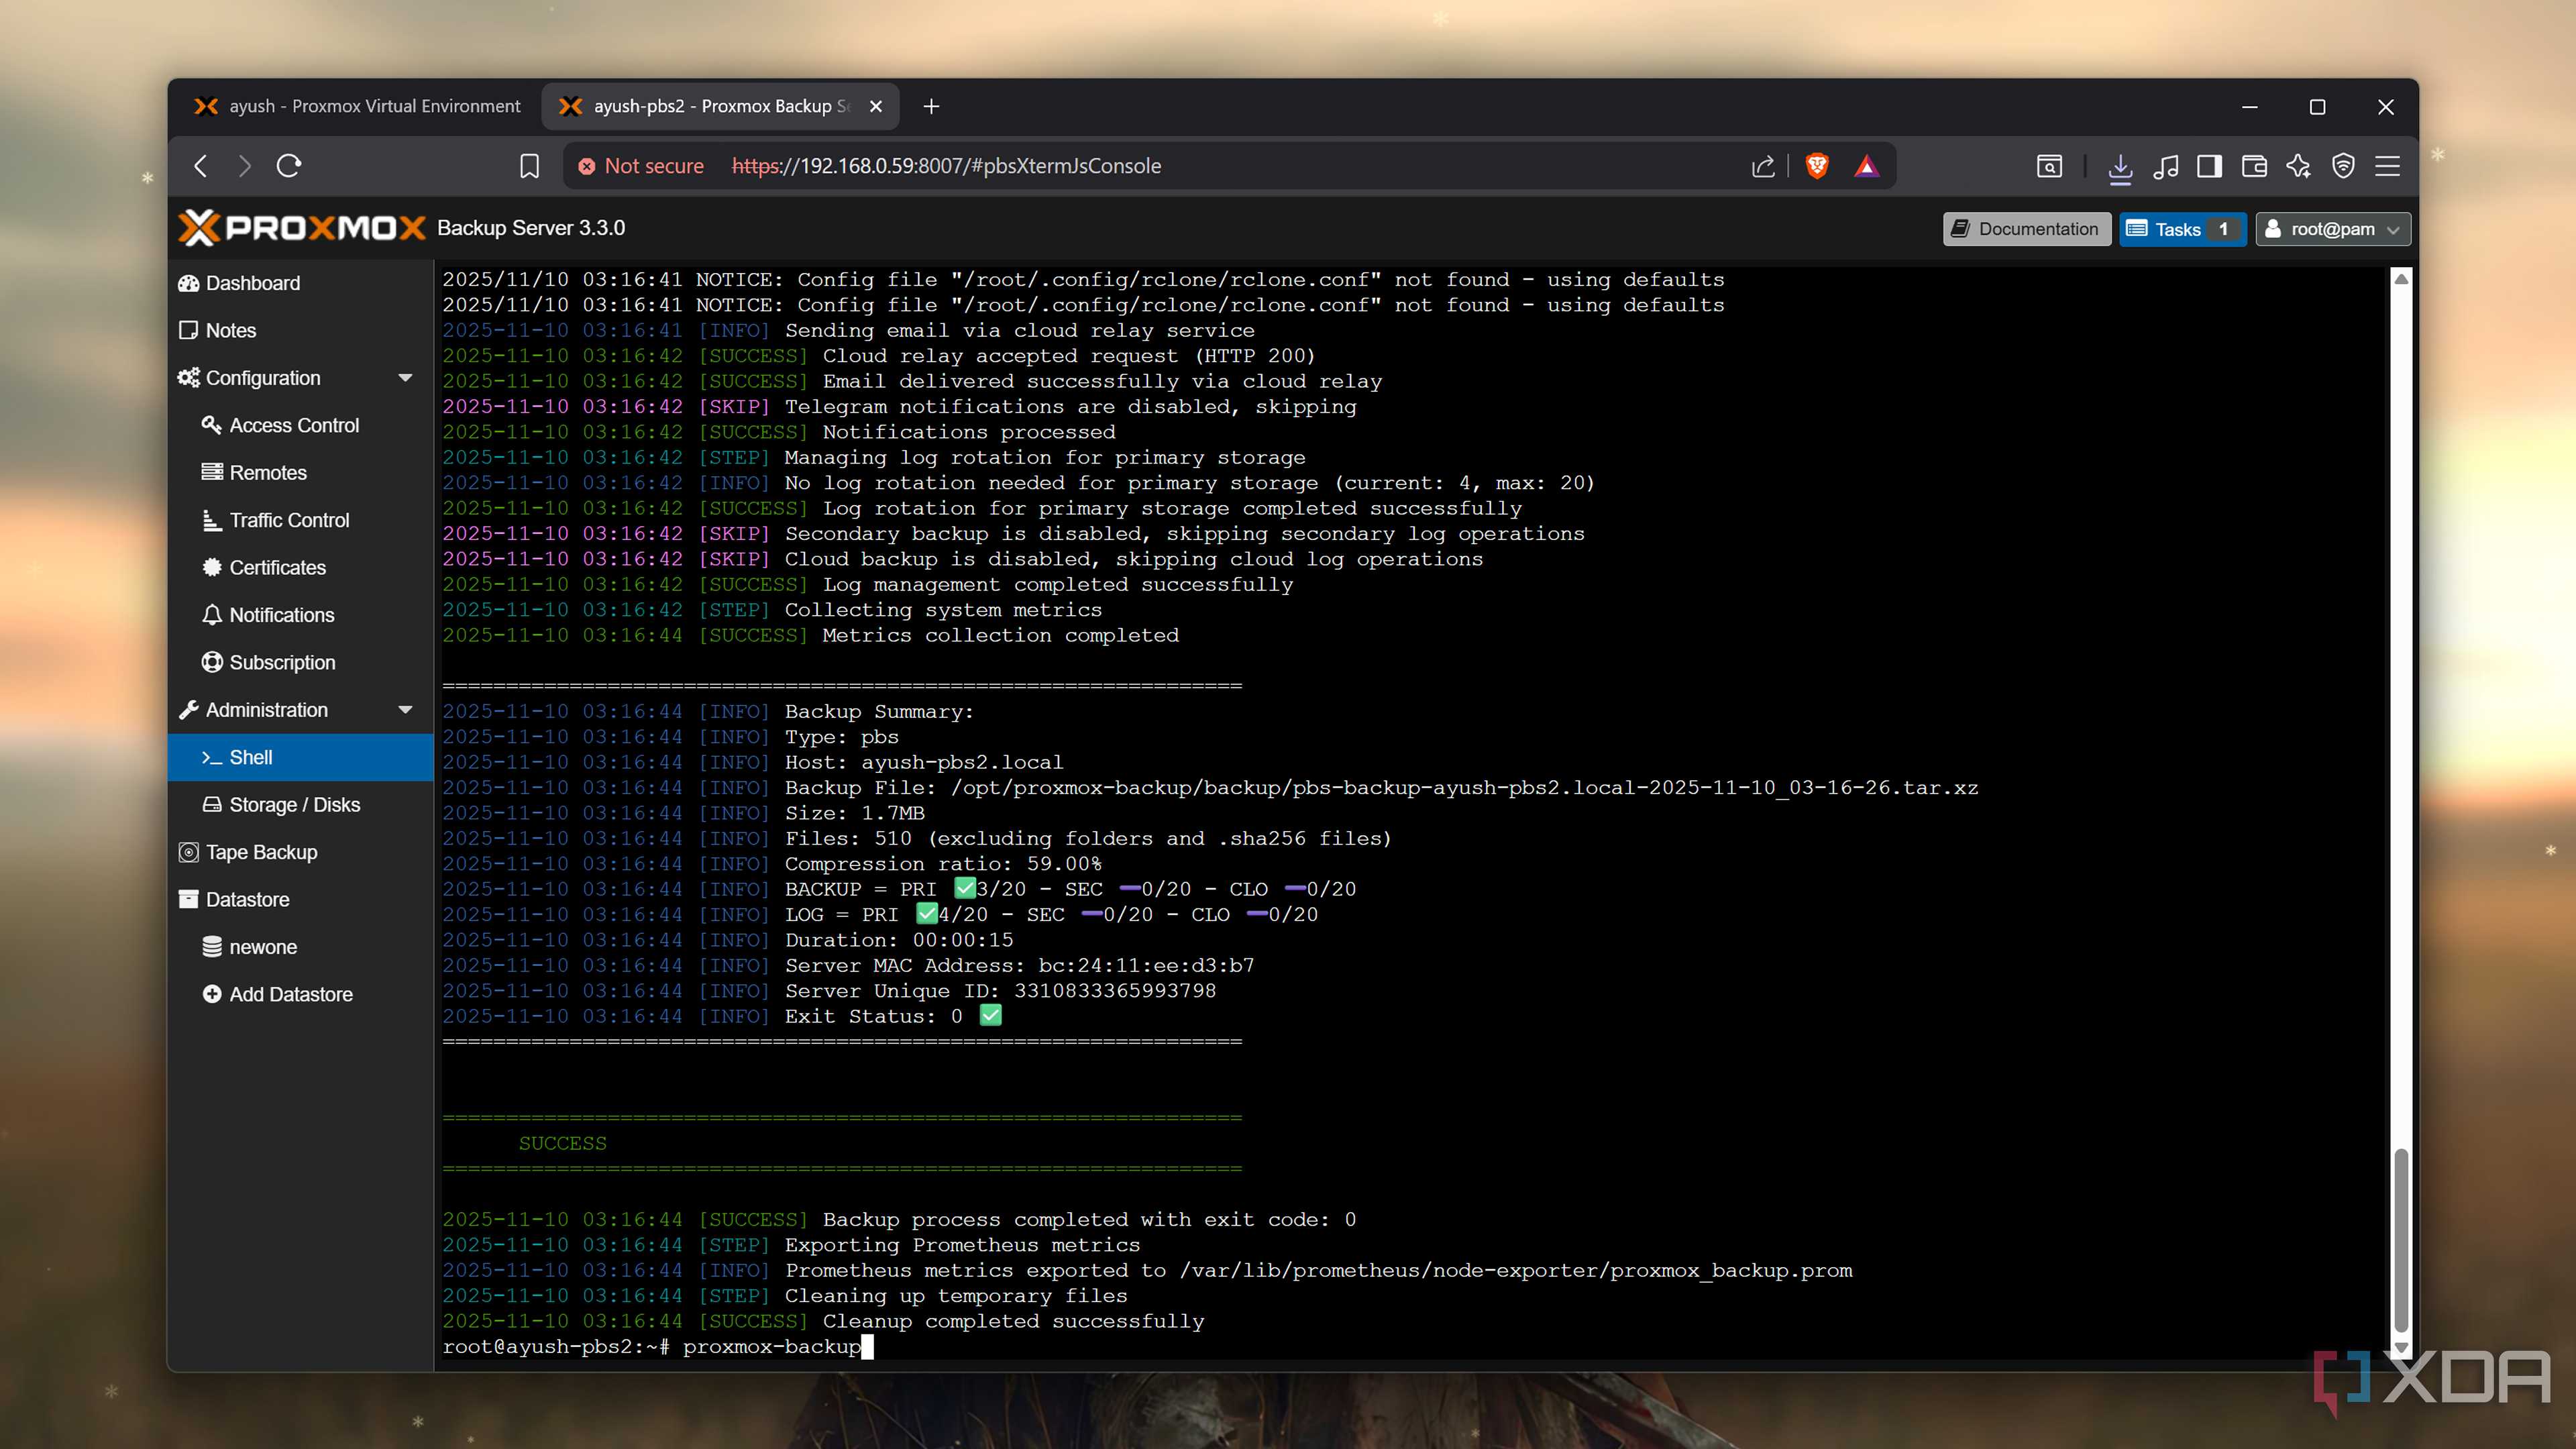
Task: Click the Brave Rewards triangle icon
Action: point(1866,166)
